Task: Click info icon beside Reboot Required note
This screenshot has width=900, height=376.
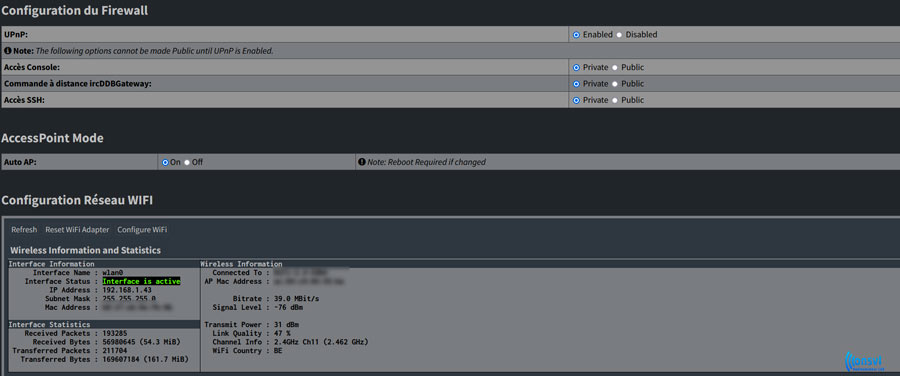Action: click(362, 162)
